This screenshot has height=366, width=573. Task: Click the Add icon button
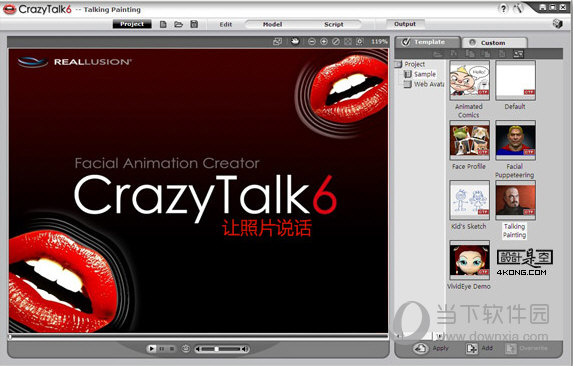pyautogui.click(x=471, y=349)
